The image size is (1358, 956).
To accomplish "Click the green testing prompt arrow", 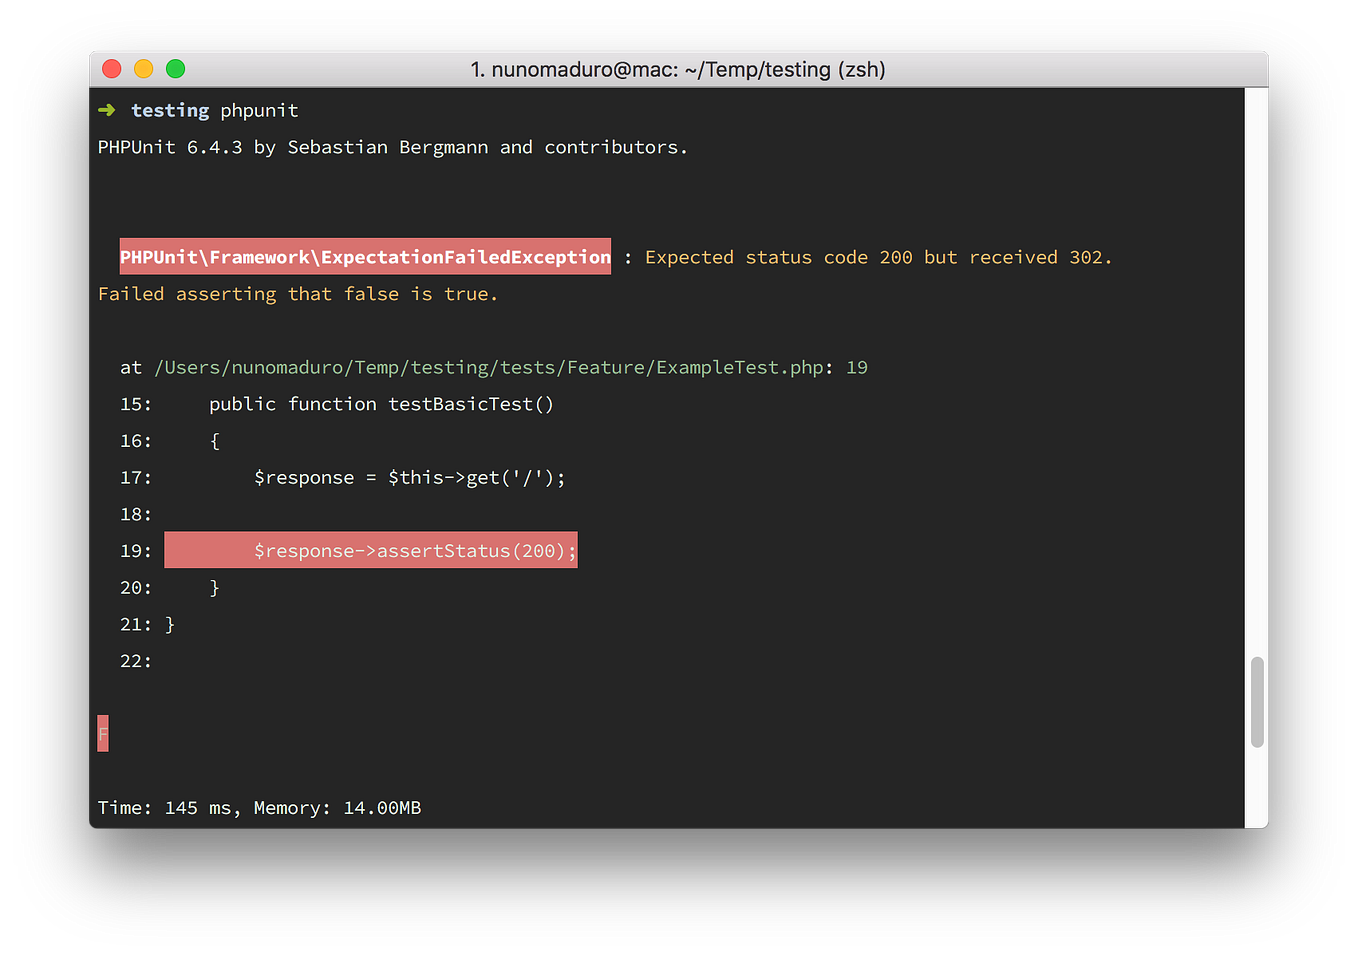I will (106, 110).
